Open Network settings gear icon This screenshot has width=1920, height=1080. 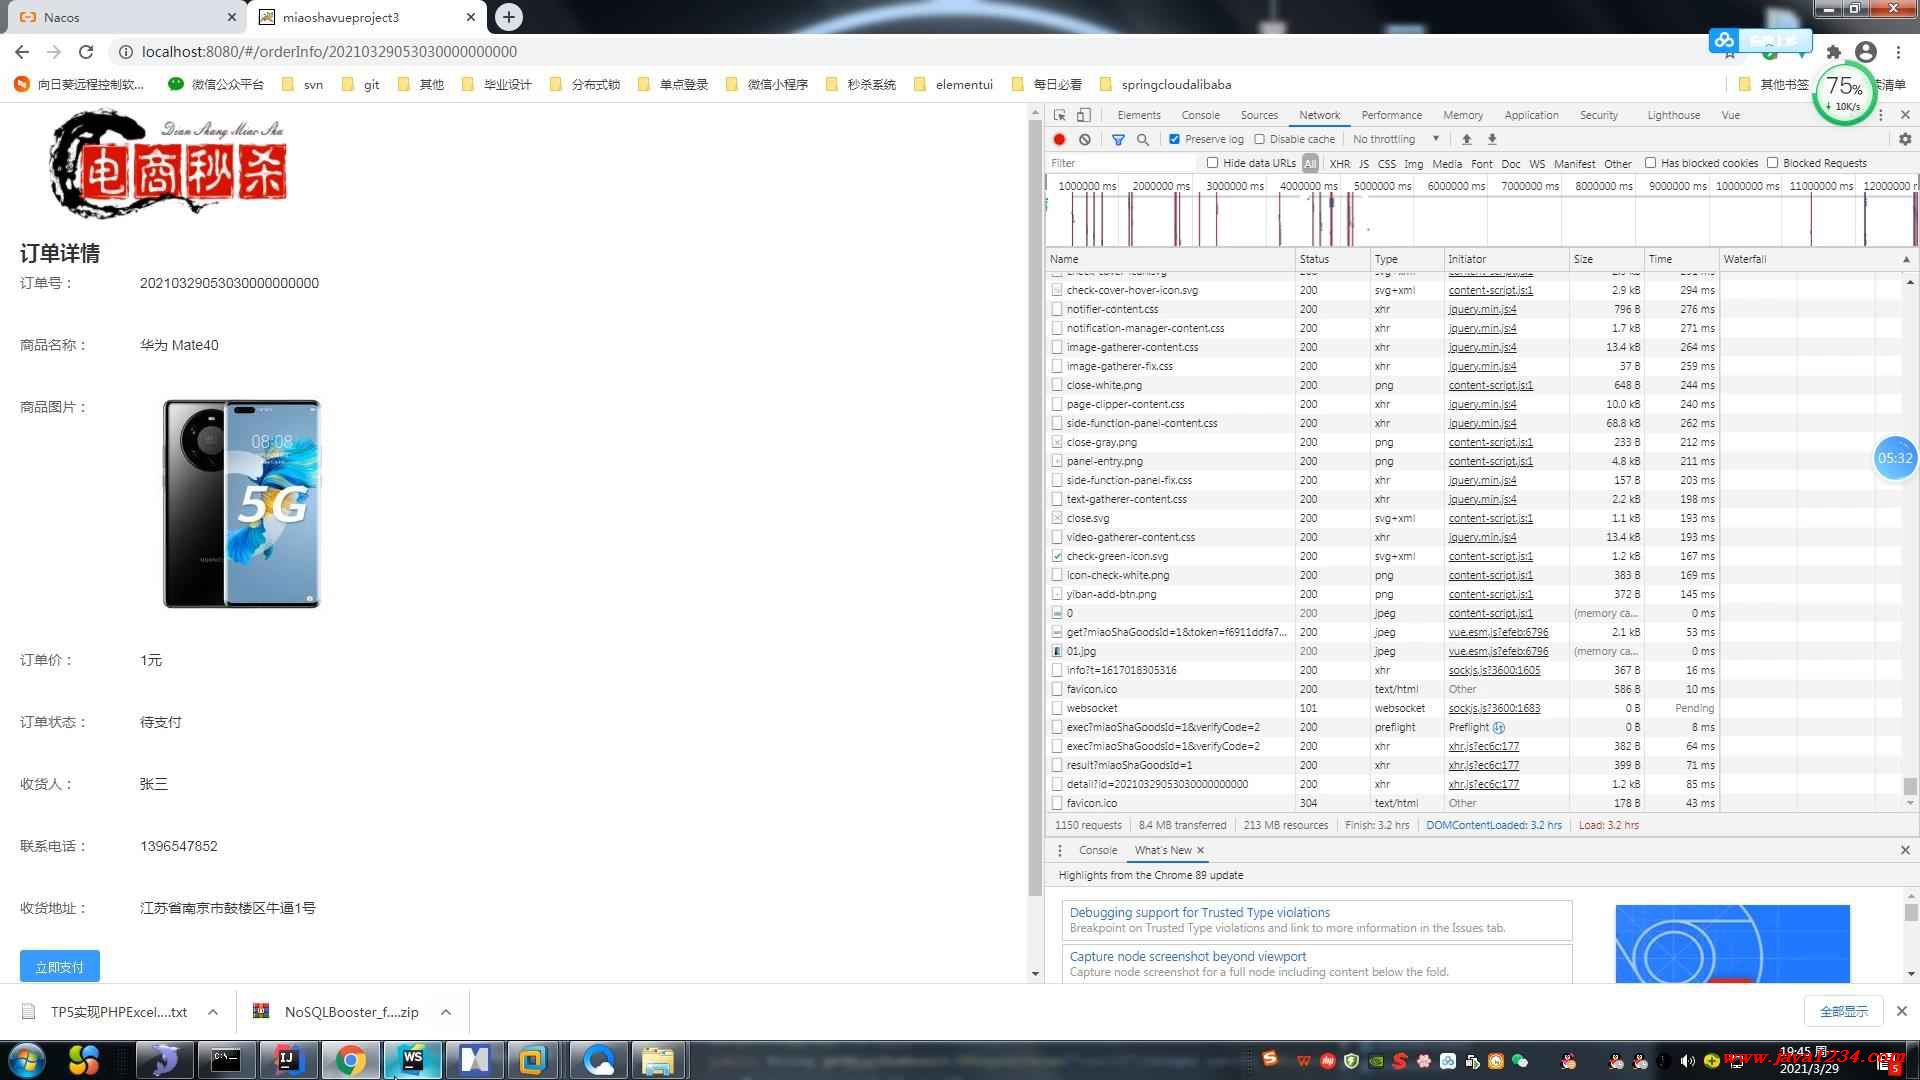pos(1905,139)
